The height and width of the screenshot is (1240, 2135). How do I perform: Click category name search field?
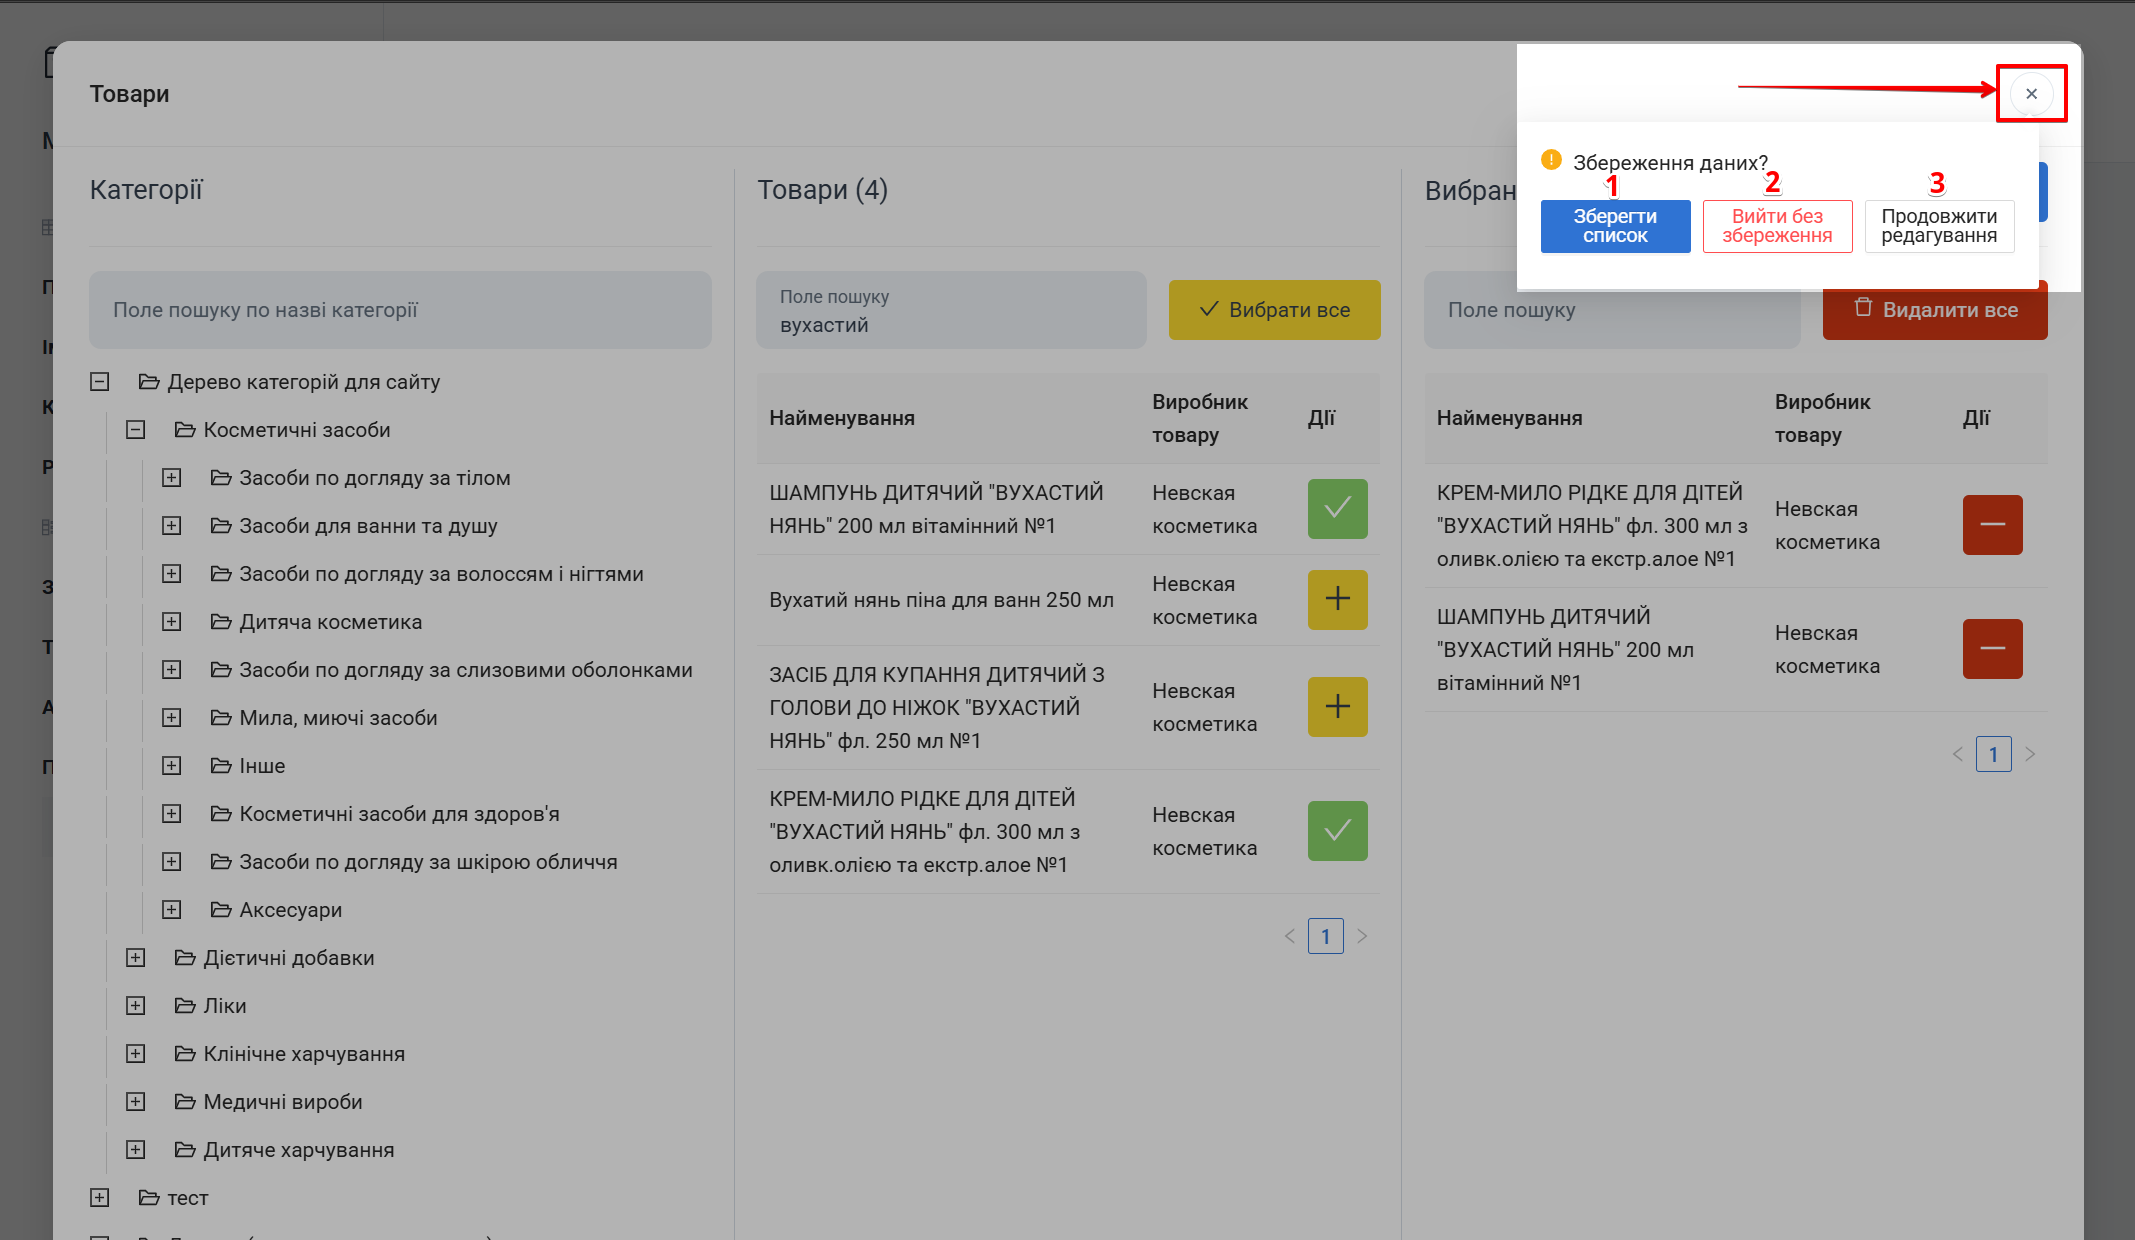coord(400,310)
